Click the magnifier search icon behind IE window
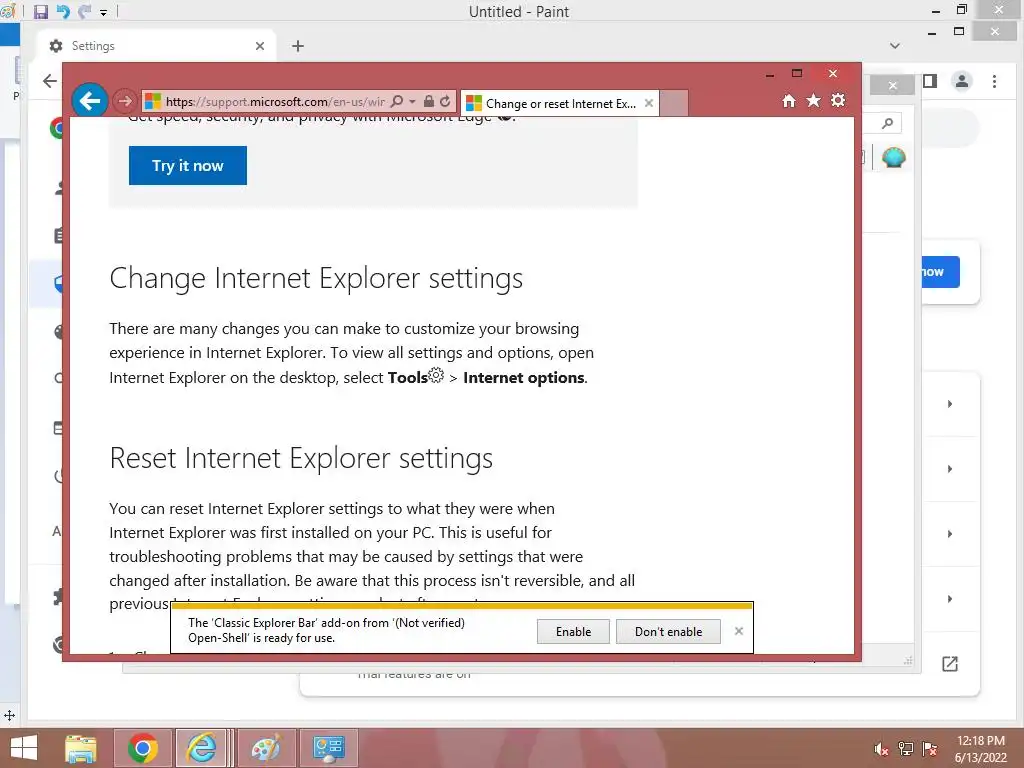Screen dimensions: 1024x768 tap(887, 123)
